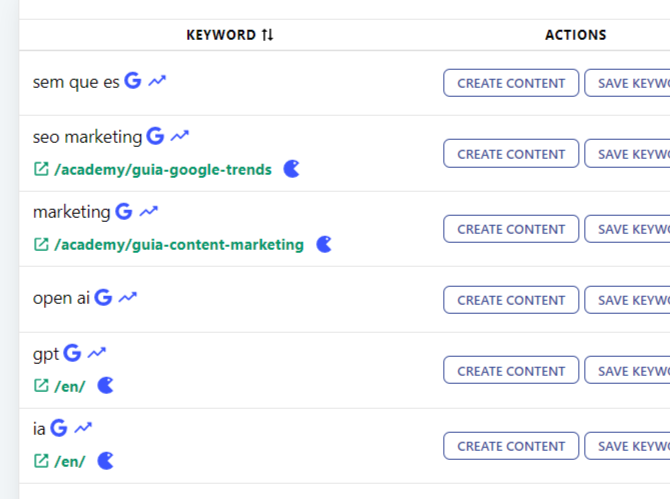The width and height of the screenshot is (670, 499).
Task: Open the external link icon for /academy/guia-google-trends
Action: click(x=41, y=169)
